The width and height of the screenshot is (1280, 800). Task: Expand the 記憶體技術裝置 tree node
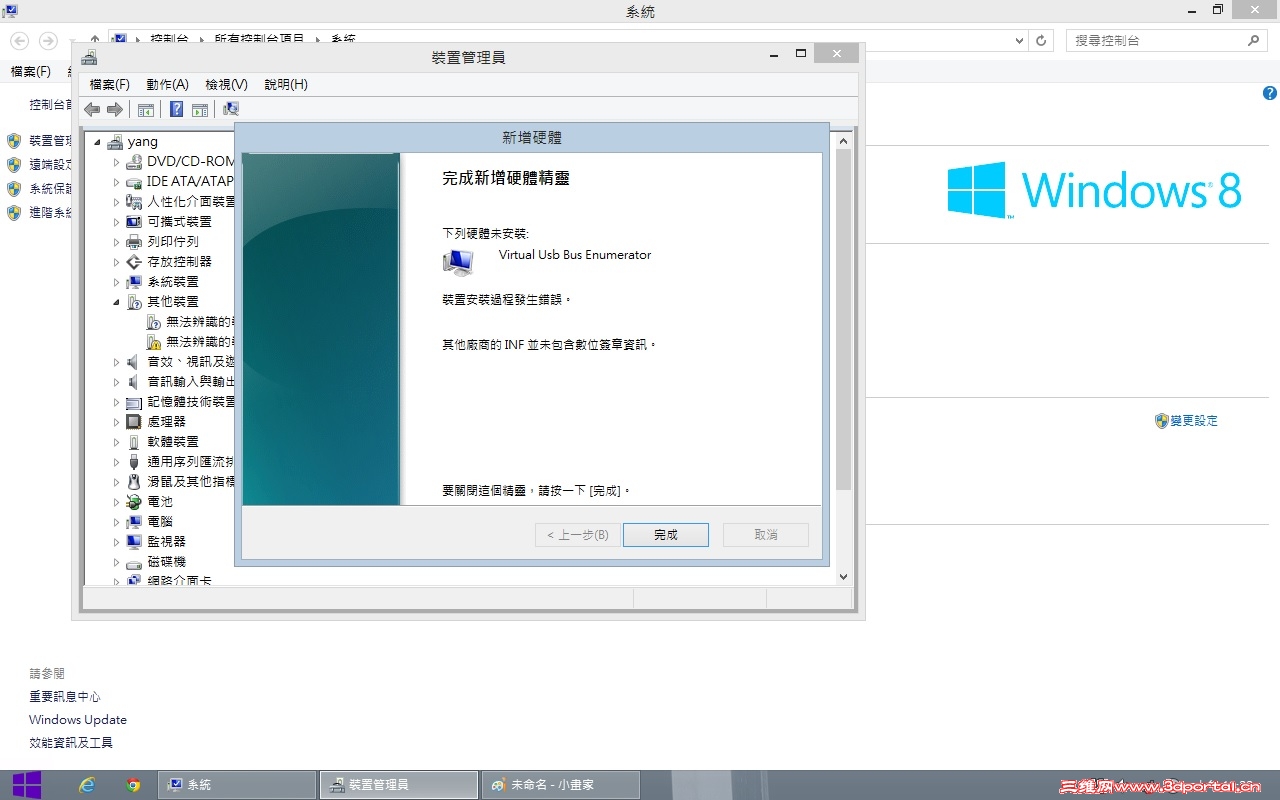116,401
